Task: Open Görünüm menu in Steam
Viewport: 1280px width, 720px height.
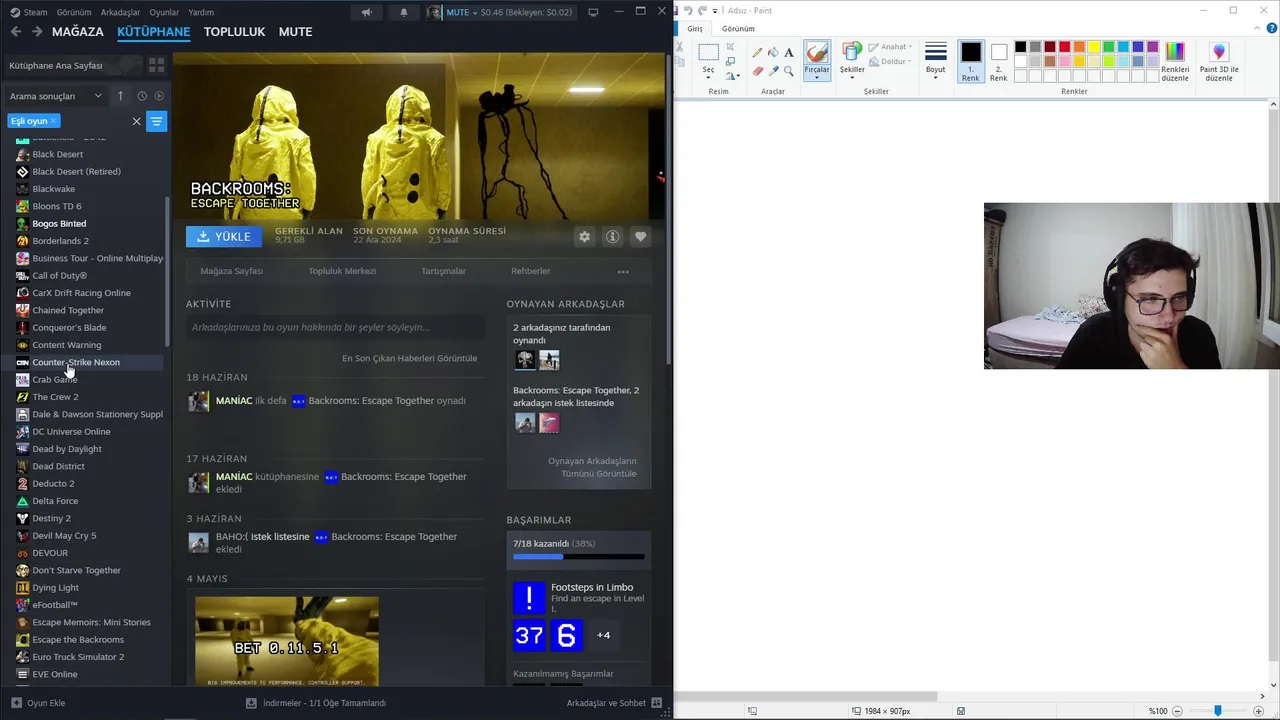Action: [74, 12]
